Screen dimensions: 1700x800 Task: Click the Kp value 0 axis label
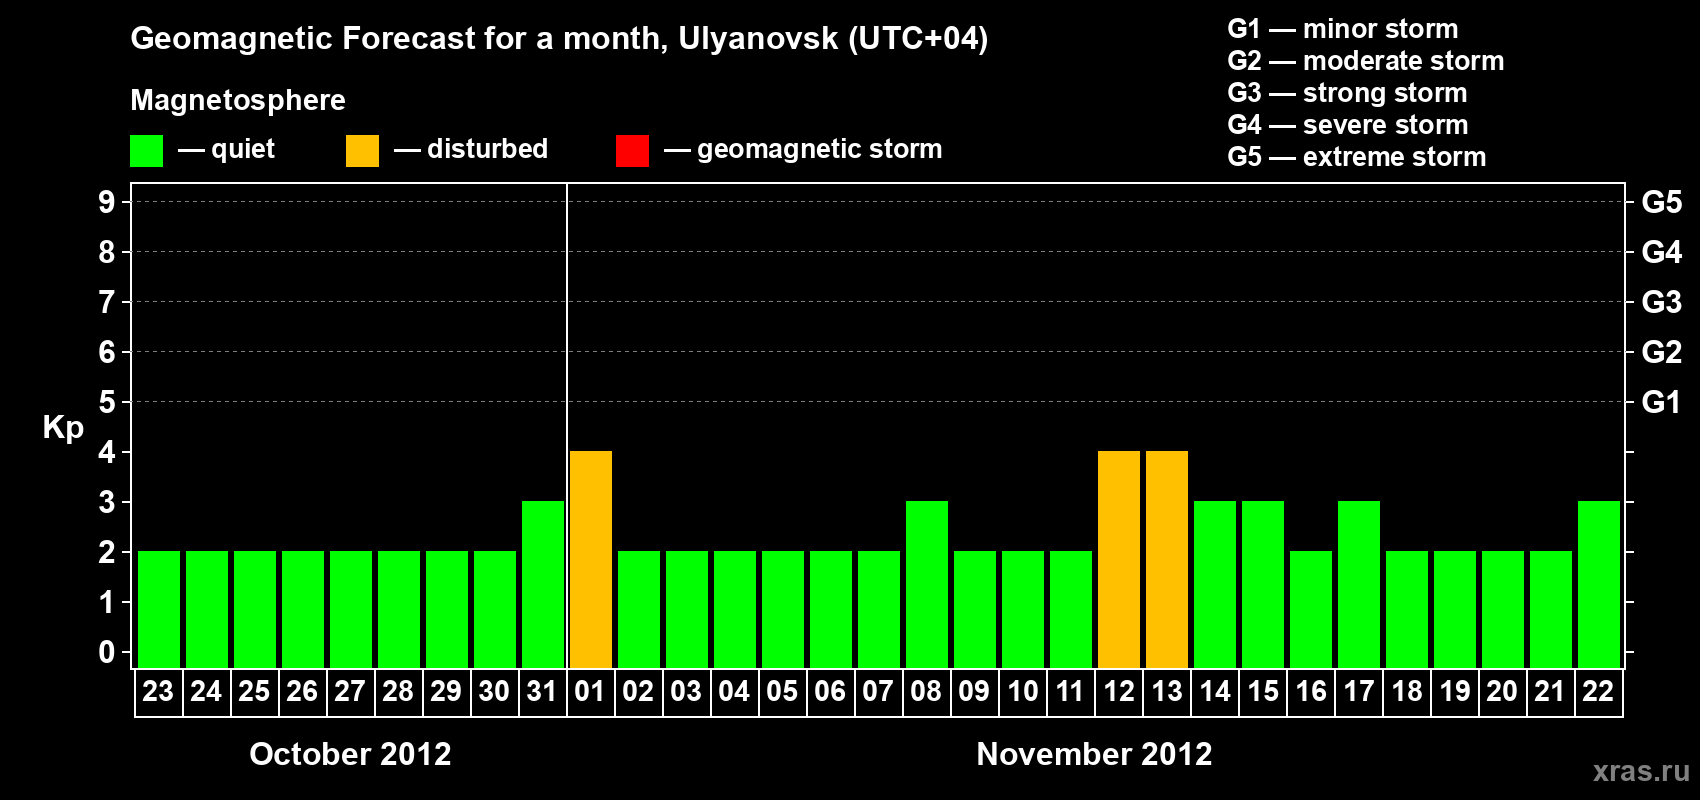pos(107,652)
